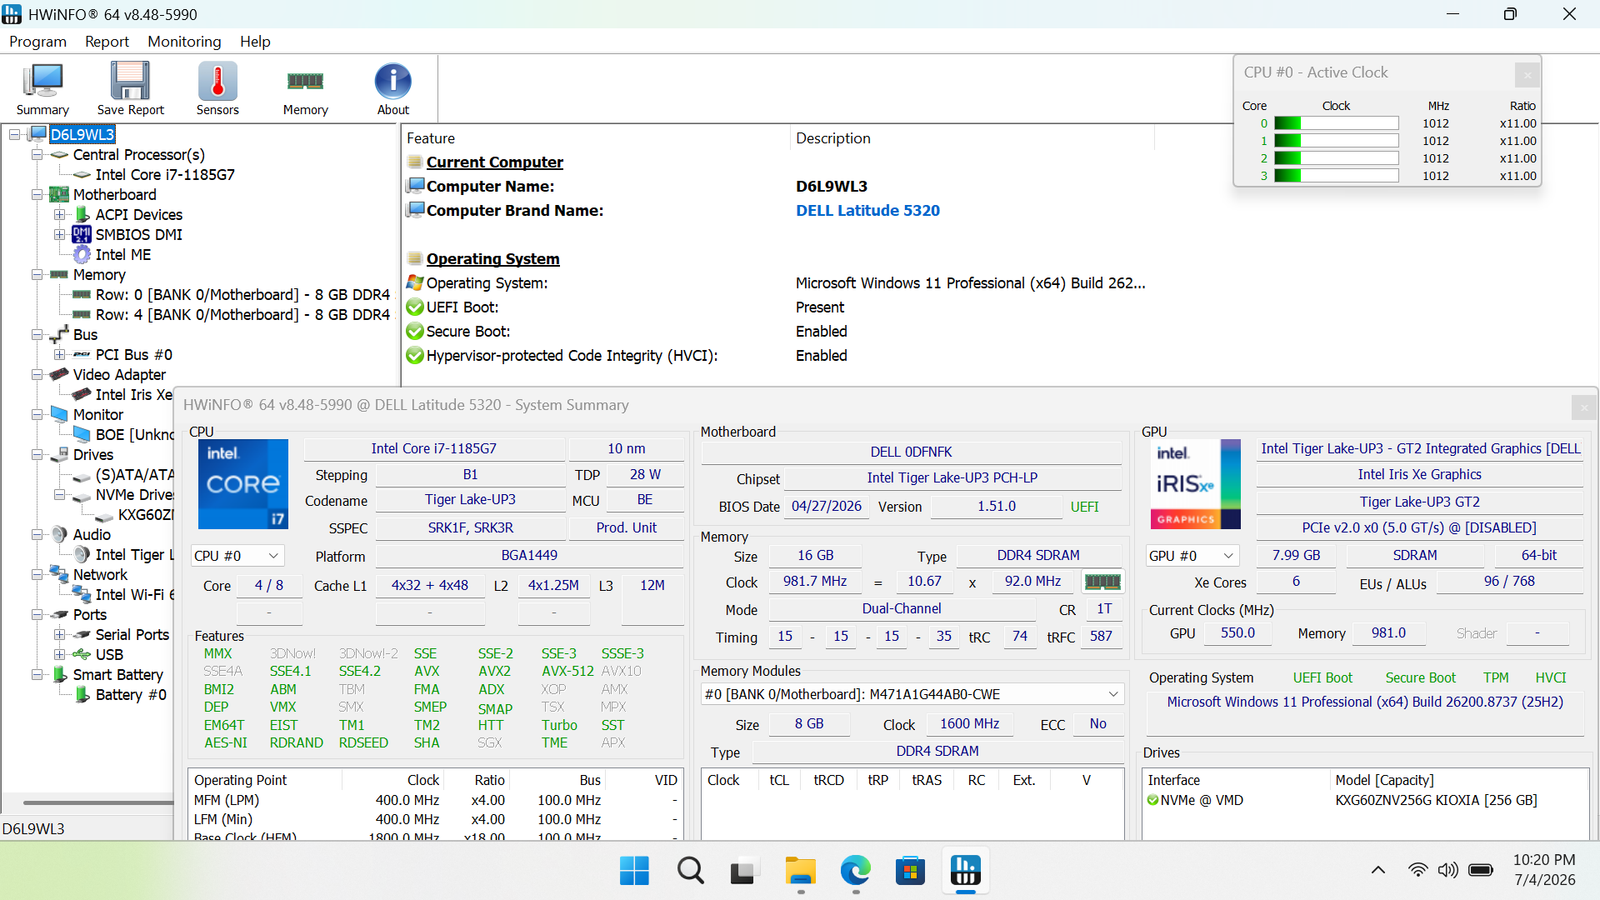This screenshot has width=1600, height=900.
Task: Click the TPM status in System Summary
Action: (1496, 678)
